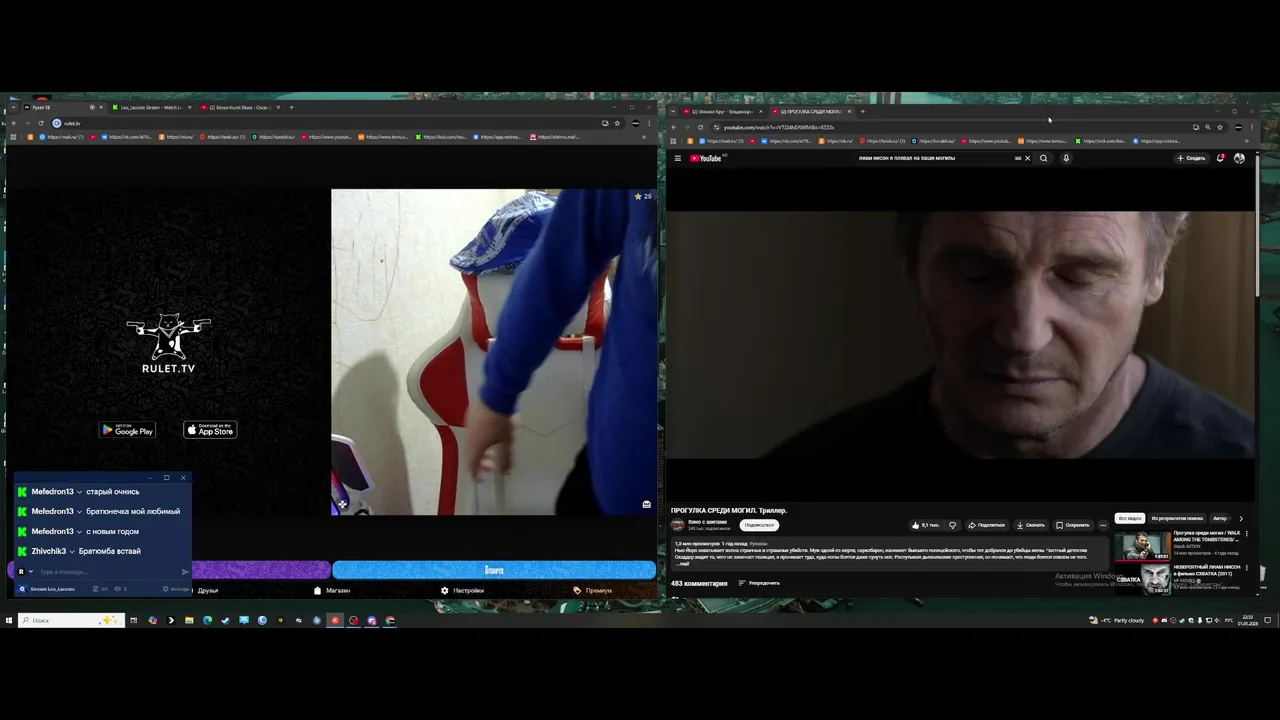Bookmark the rulet.tv page with star icon
The image size is (1280, 720).
point(617,123)
